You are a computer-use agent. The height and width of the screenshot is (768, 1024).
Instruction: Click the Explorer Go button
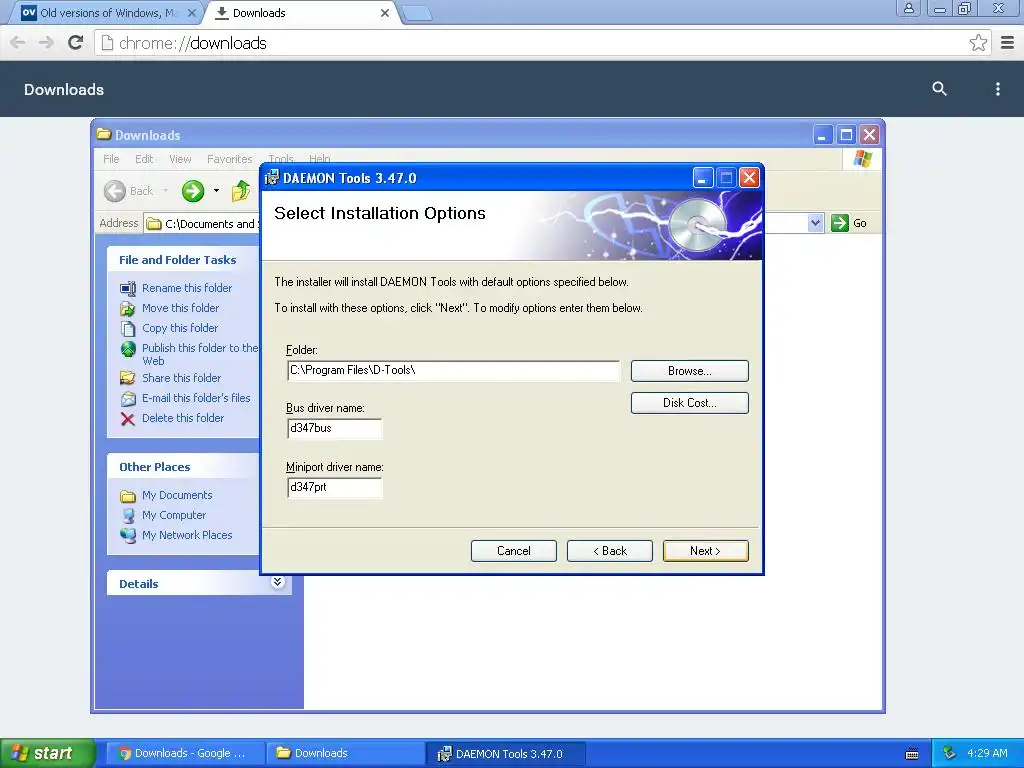pyautogui.click(x=849, y=223)
